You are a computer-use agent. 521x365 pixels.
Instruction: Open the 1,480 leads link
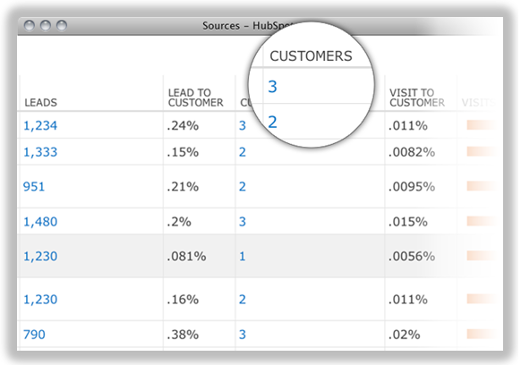tap(40, 222)
